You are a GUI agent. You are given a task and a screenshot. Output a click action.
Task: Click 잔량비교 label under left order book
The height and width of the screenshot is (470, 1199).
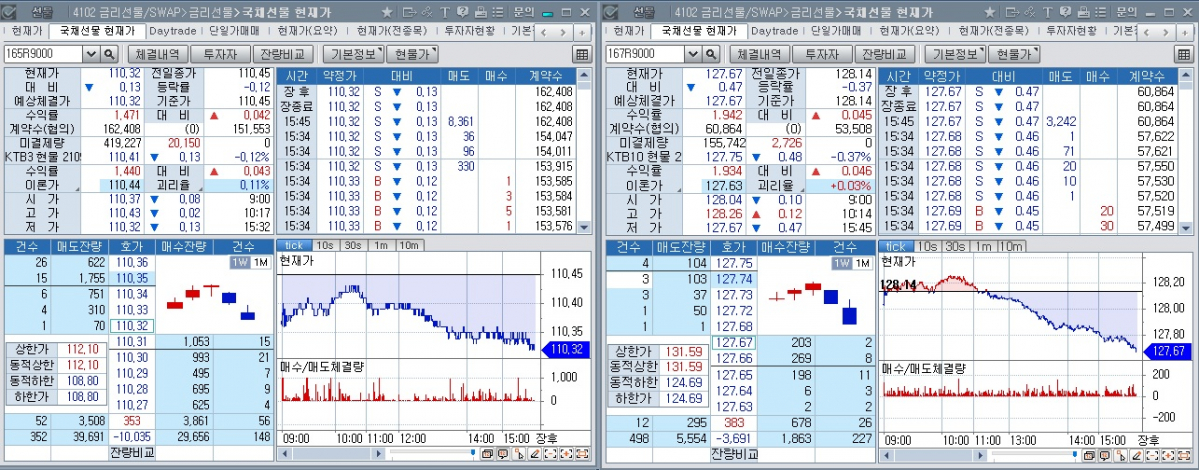132,452
